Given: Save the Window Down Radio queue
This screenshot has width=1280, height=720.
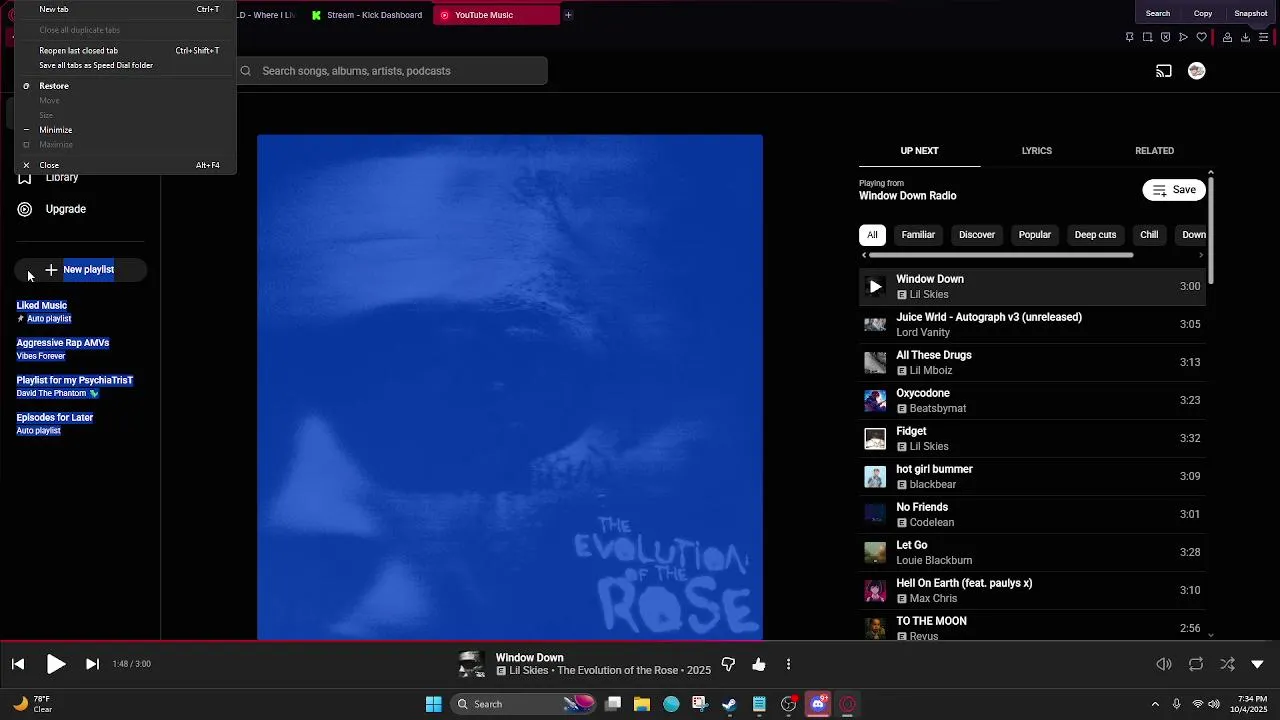Looking at the screenshot, I should 1174,190.
